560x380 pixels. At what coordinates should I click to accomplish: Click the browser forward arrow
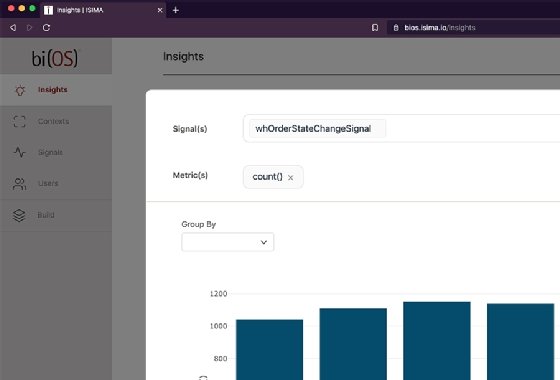pyautogui.click(x=29, y=28)
